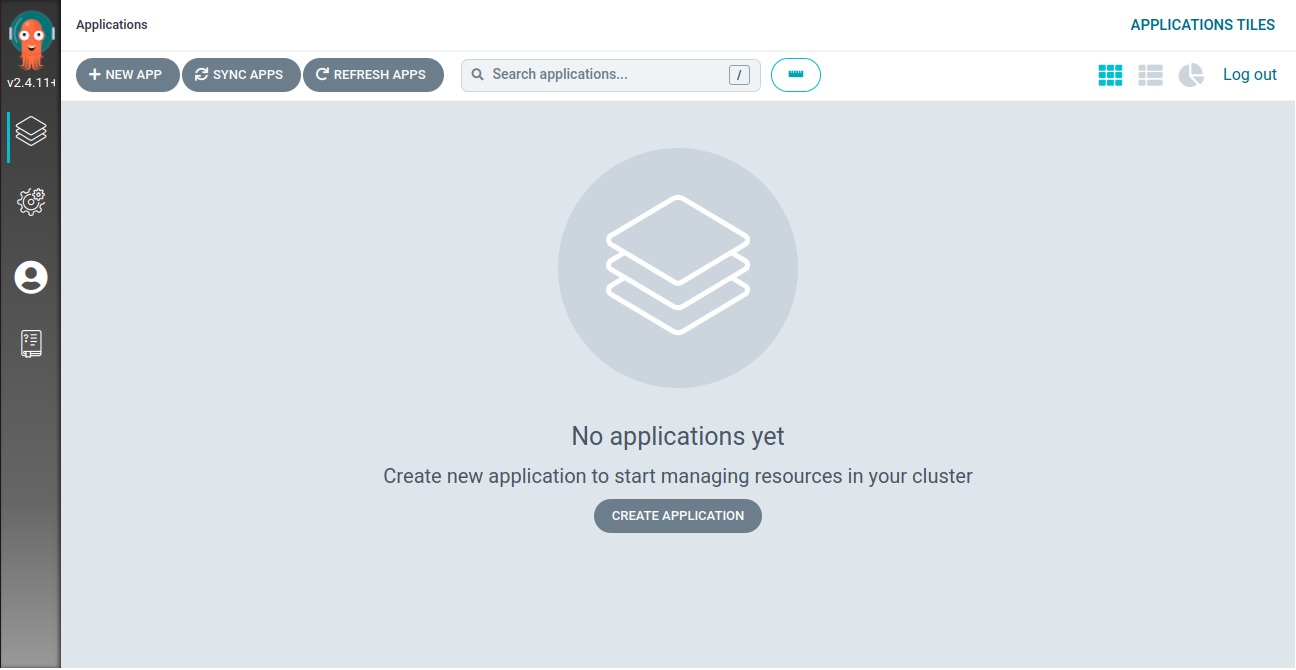
Task: Select the Applications breadcrumb label
Action: pyautogui.click(x=112, y=25)
